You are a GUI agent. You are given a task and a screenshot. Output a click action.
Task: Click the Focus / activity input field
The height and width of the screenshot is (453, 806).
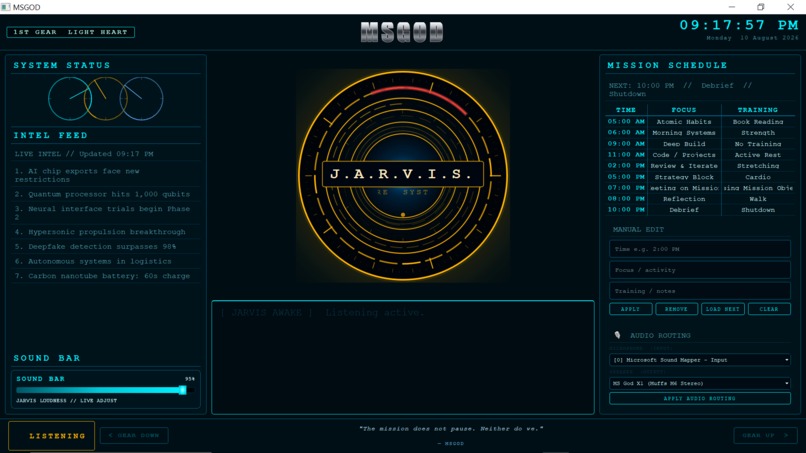(x=700, y=270)
